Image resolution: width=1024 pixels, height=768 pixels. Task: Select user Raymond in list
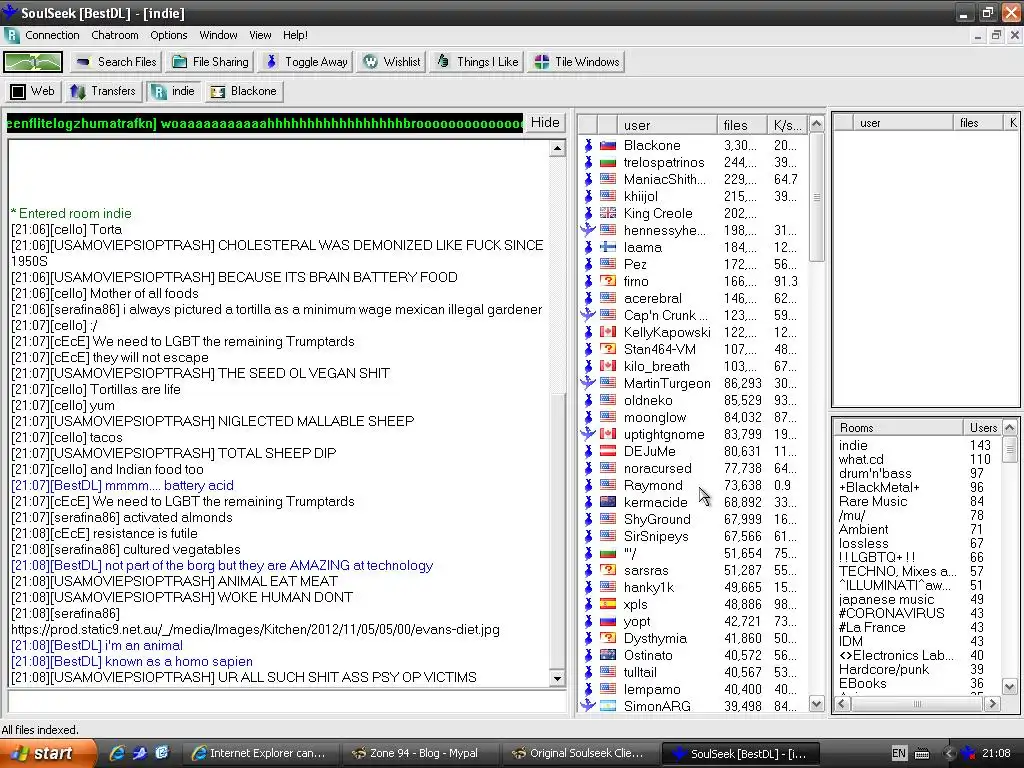(x=653, y=485)
